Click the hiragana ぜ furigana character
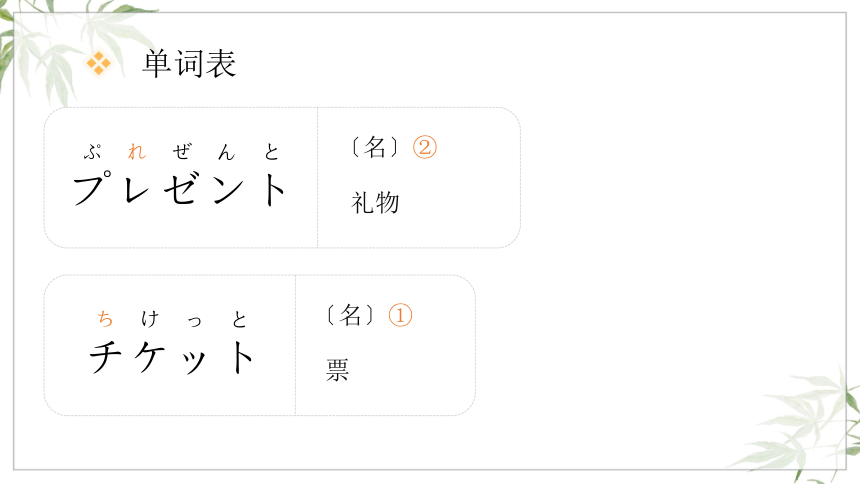Screen dimensions: 860x484 (x=182, y=151)
